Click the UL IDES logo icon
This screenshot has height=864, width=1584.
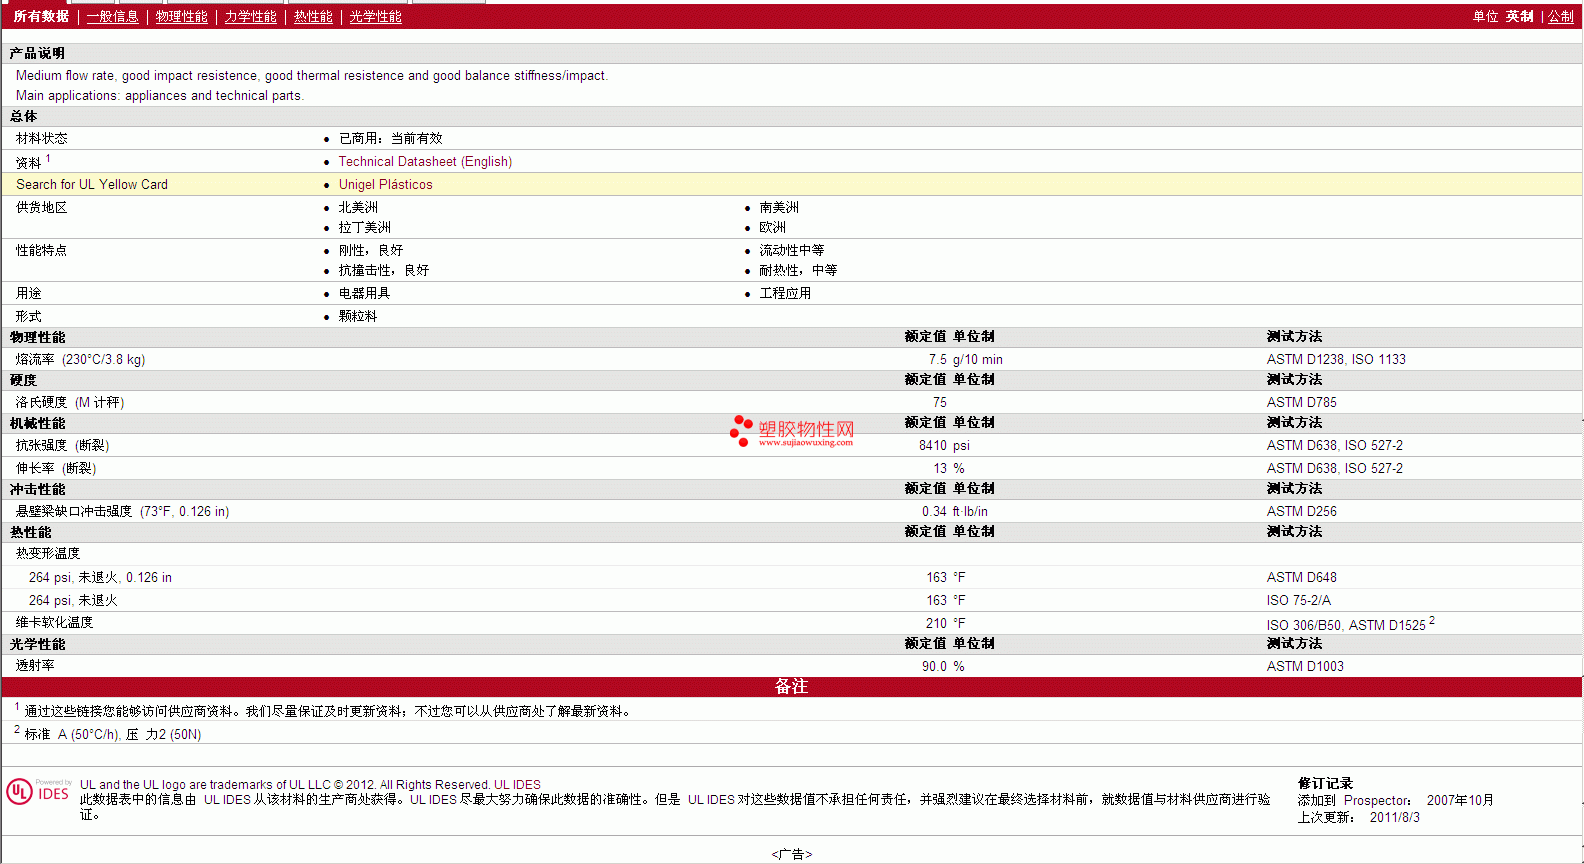tap(38, 792)
